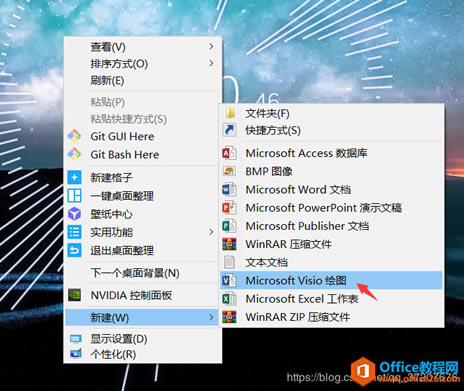Click the yellow folder icon for 文件夹(F)
This screenshot has width=464, height=391.
coord(230,113)
